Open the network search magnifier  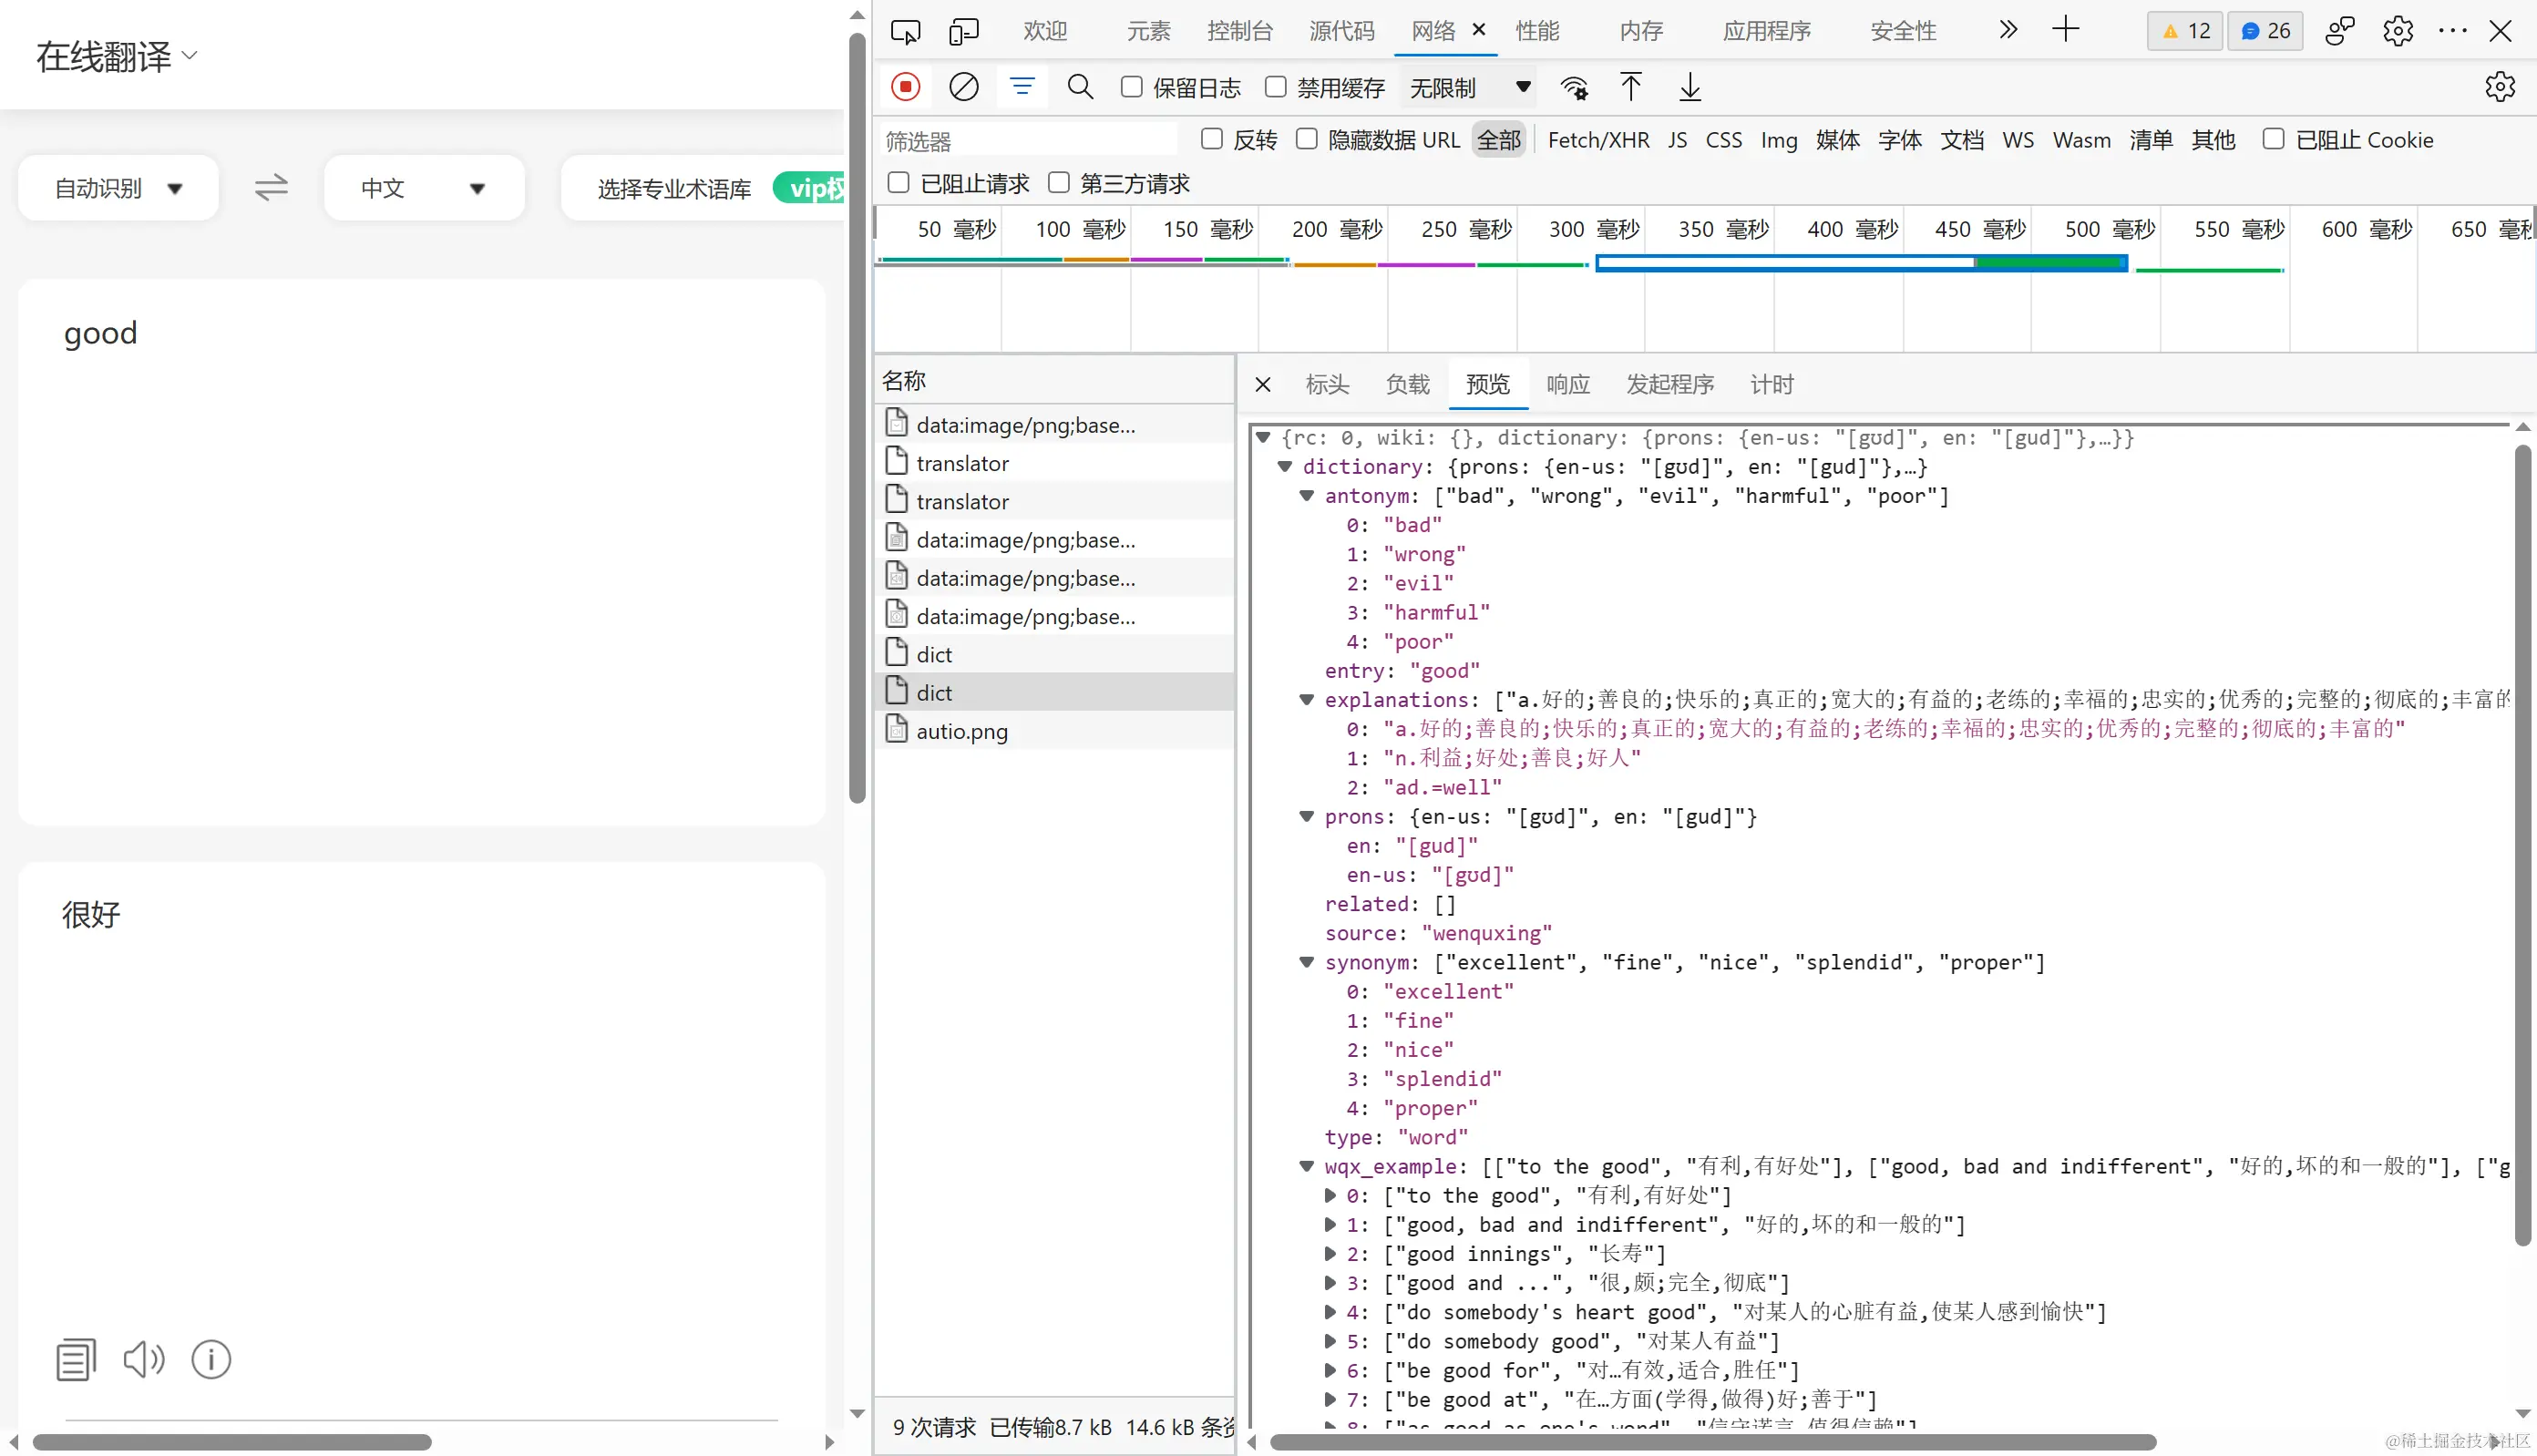(x=1080, y=87)
